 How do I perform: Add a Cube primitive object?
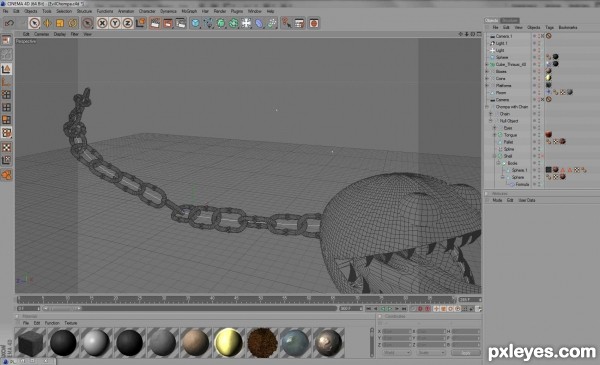[196, 23]
